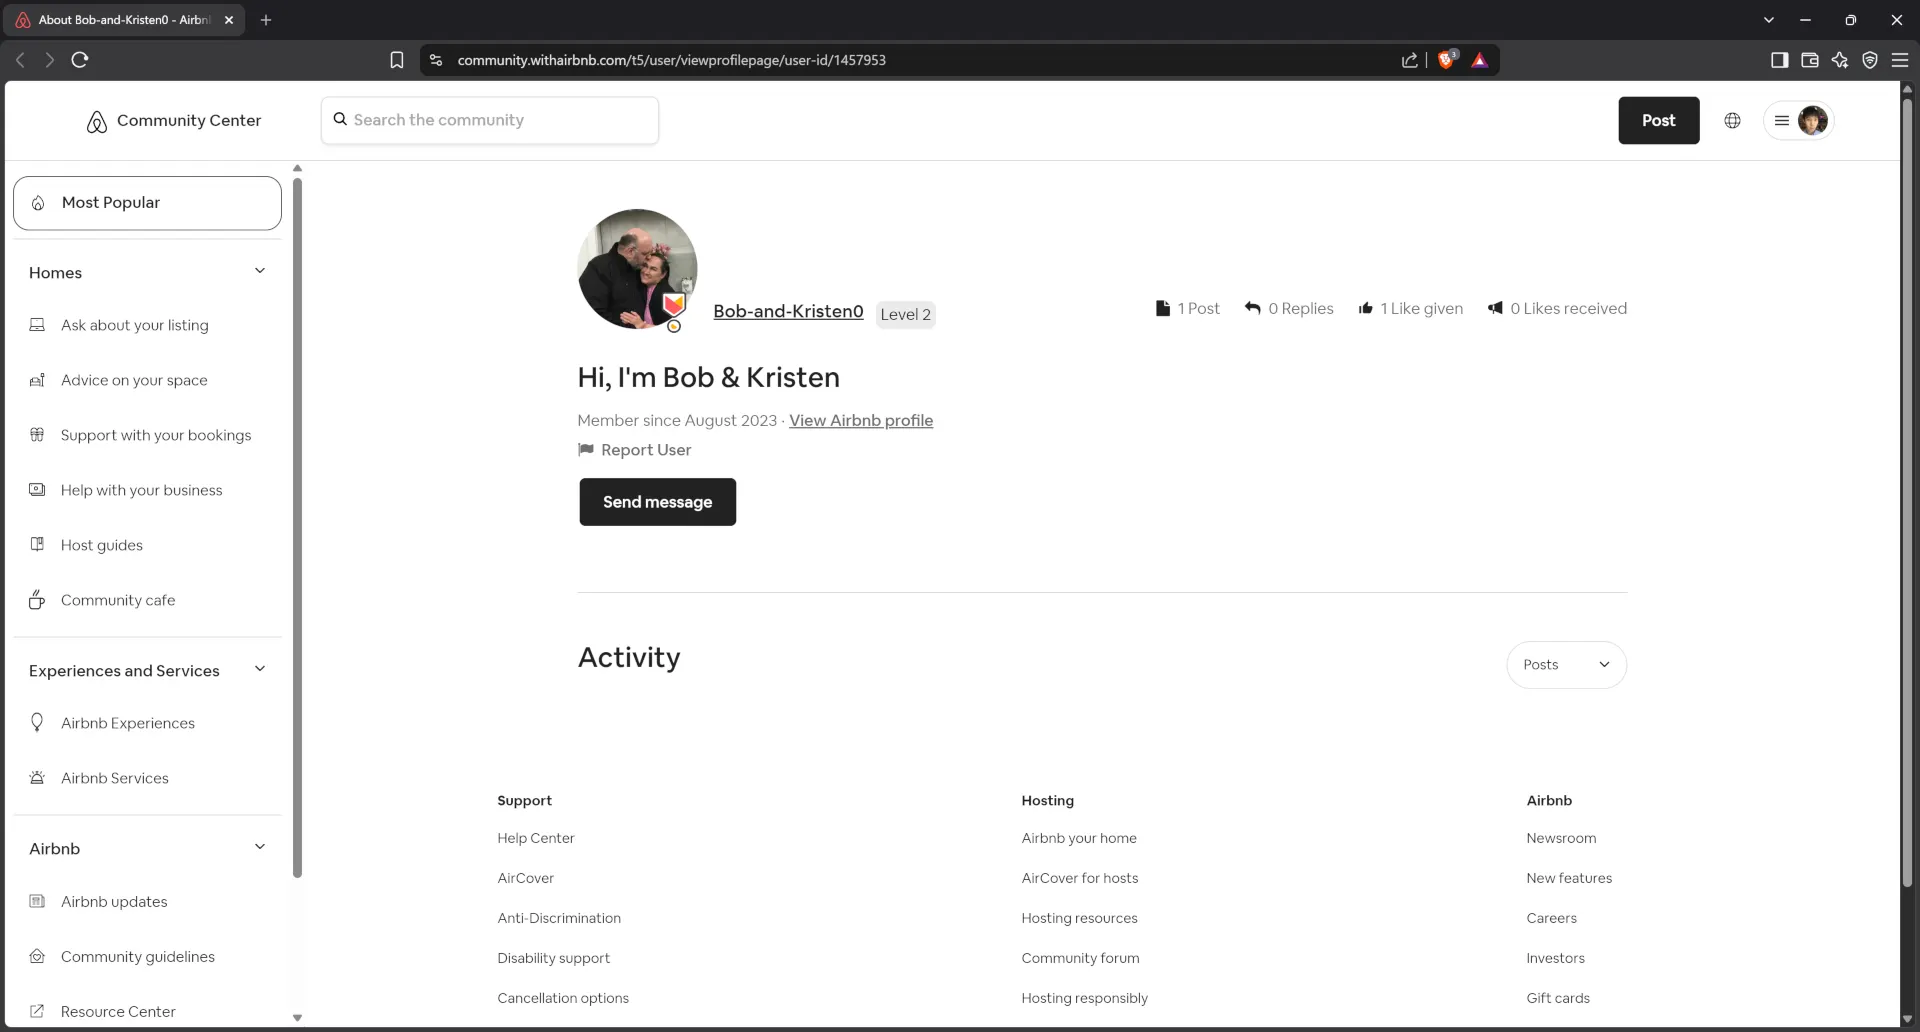Screen dimensions: 1920x1032
Task: Open the browser main menu icon
Action: click(x=1900, y=60)
